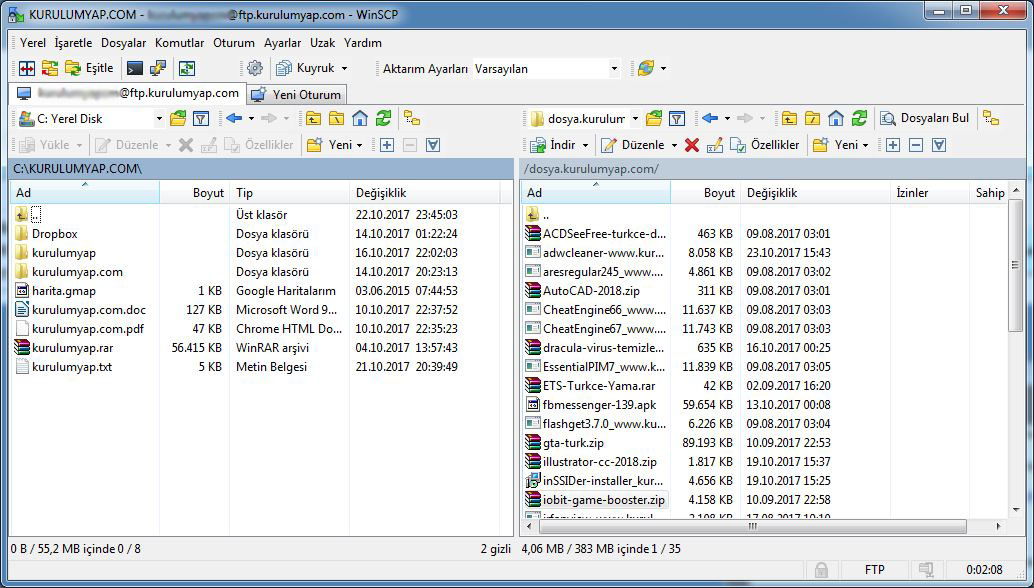Open the Komutlar menu
The image size is (1034, 588).
coord(180,43)
